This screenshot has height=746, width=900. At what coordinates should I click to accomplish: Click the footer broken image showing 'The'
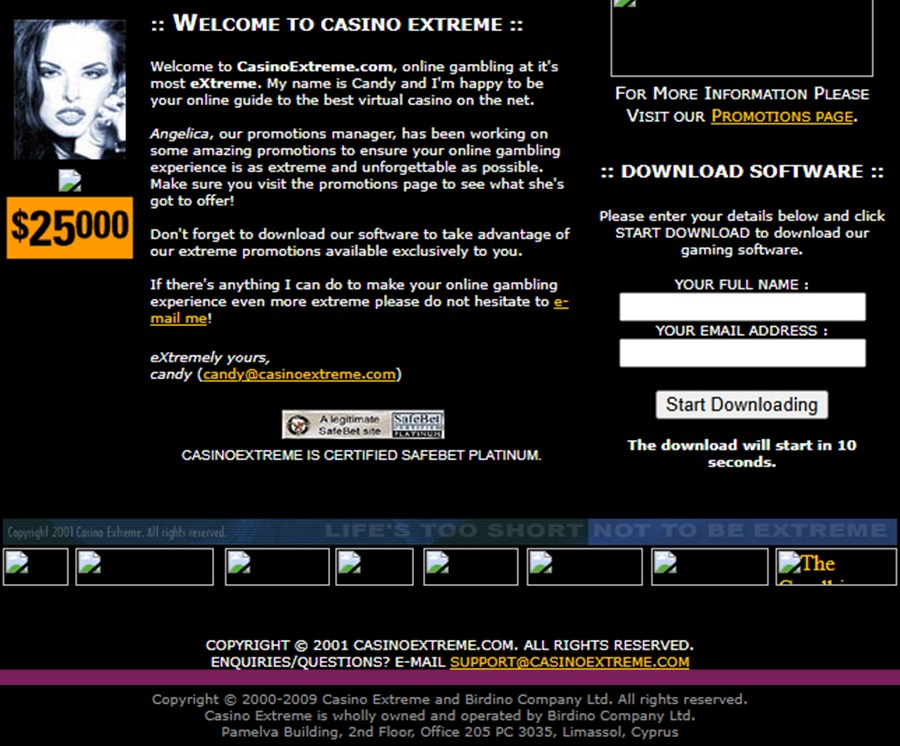coord(836,567)
